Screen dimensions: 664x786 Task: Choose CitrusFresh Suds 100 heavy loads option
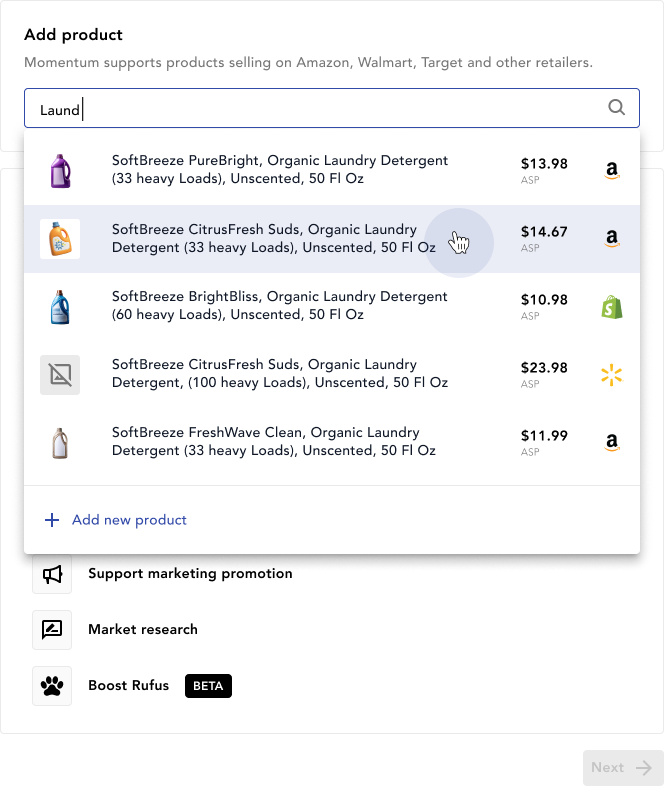[332, 375]
